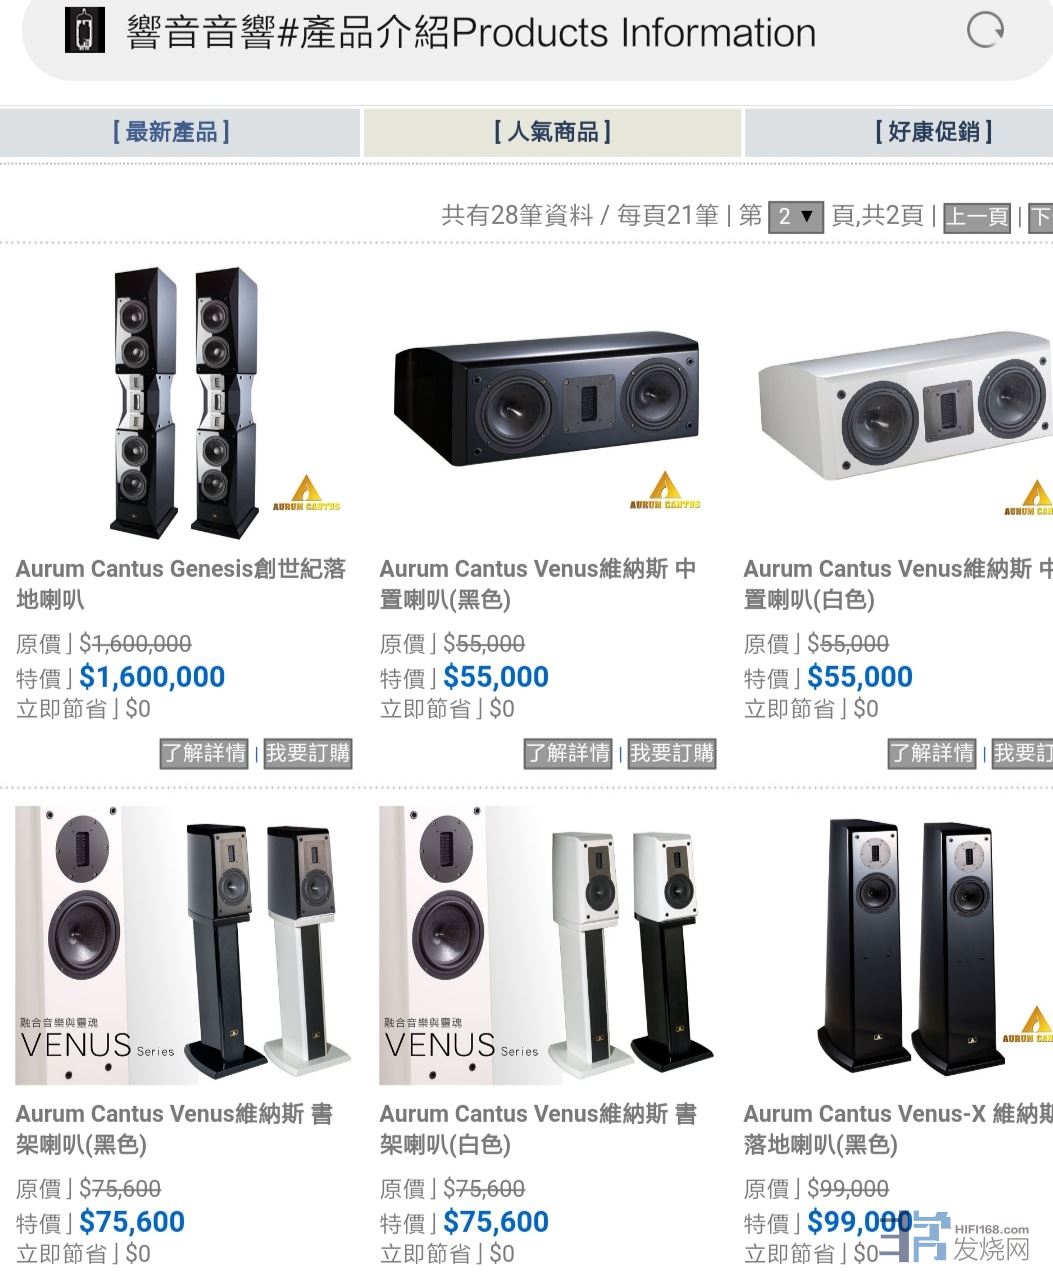Click 了解詳情 for white Venus center speaker
The width and height of the screenshot is (1053, 1282).
pos(932,753)
